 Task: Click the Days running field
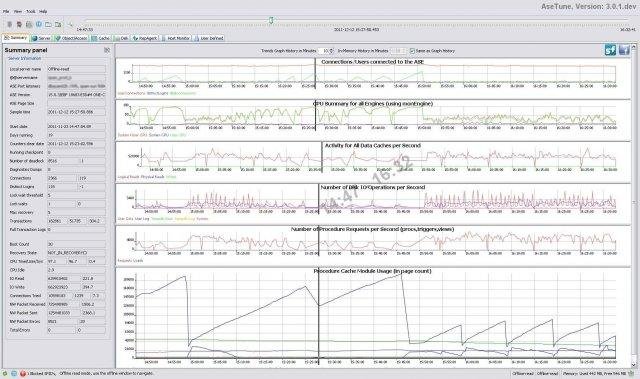point(76,135)
